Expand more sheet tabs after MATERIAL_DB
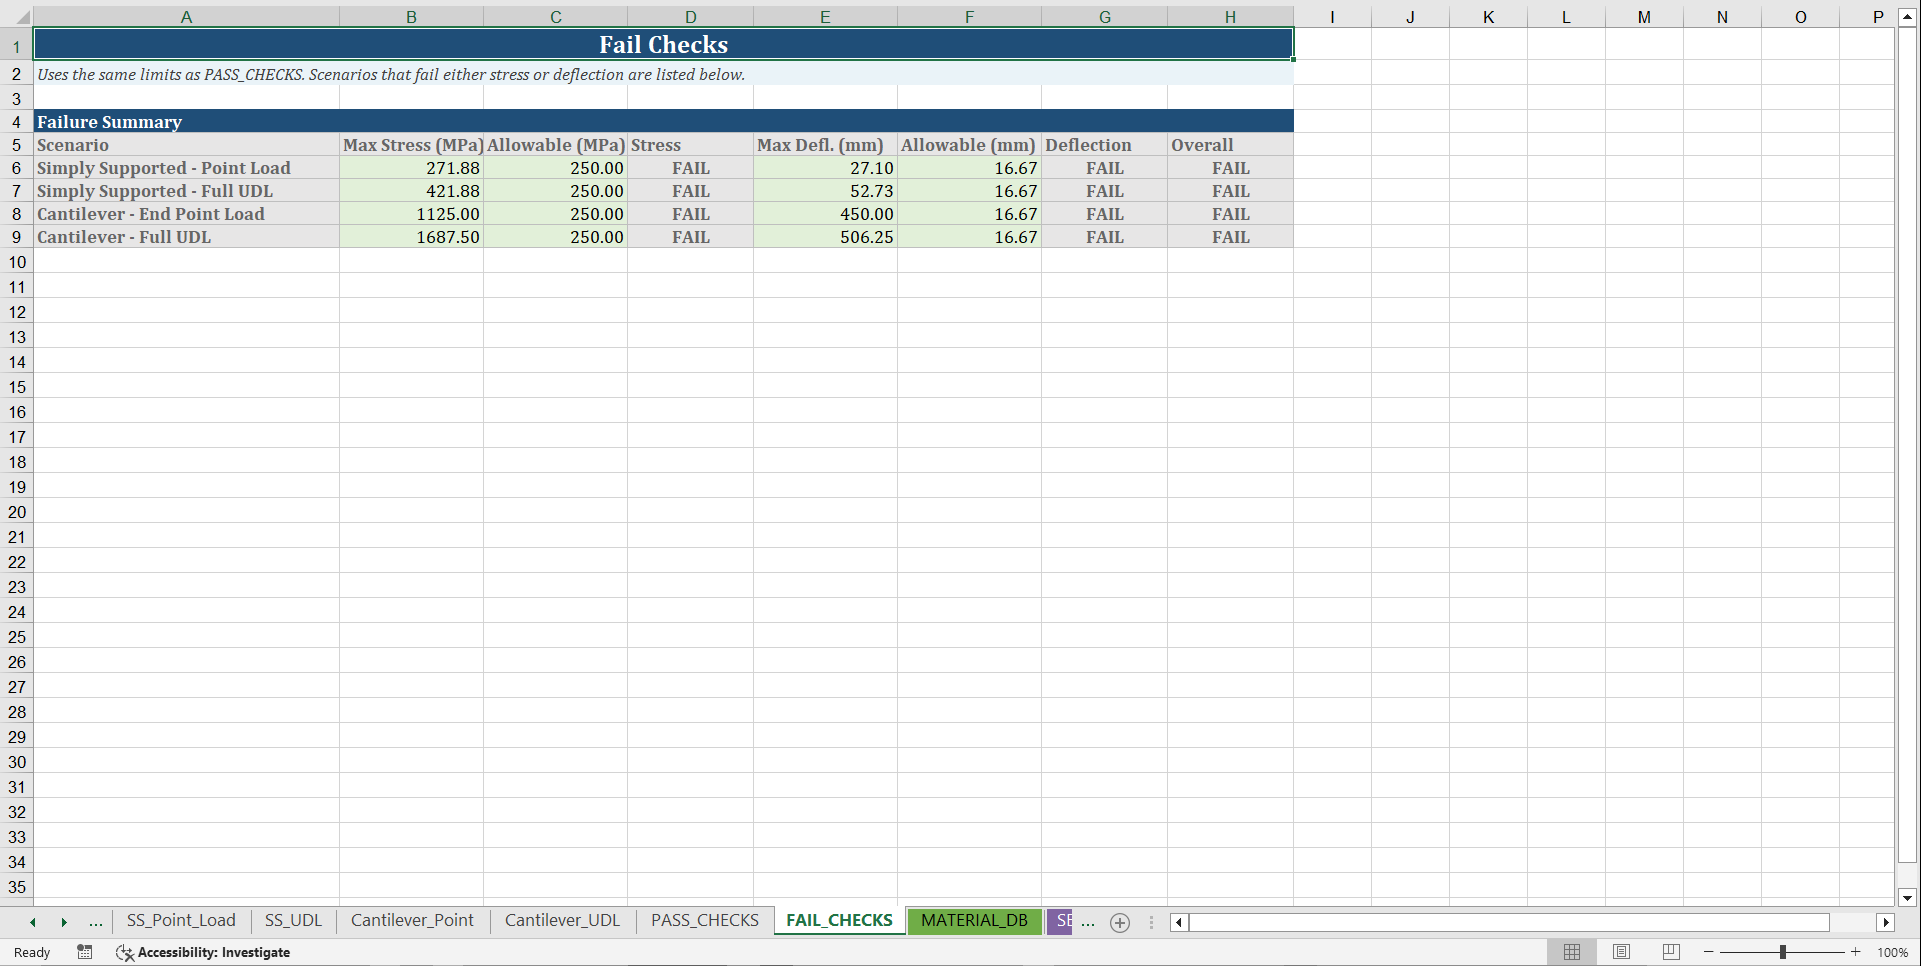The height and width of the screenshot is (966, 1921). point(1089,922)
